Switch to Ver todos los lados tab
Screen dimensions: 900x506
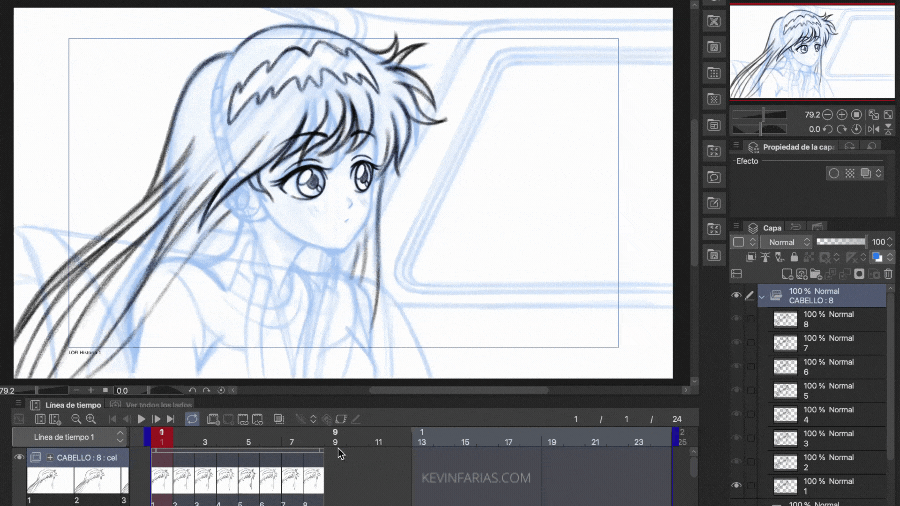[151, 405]
